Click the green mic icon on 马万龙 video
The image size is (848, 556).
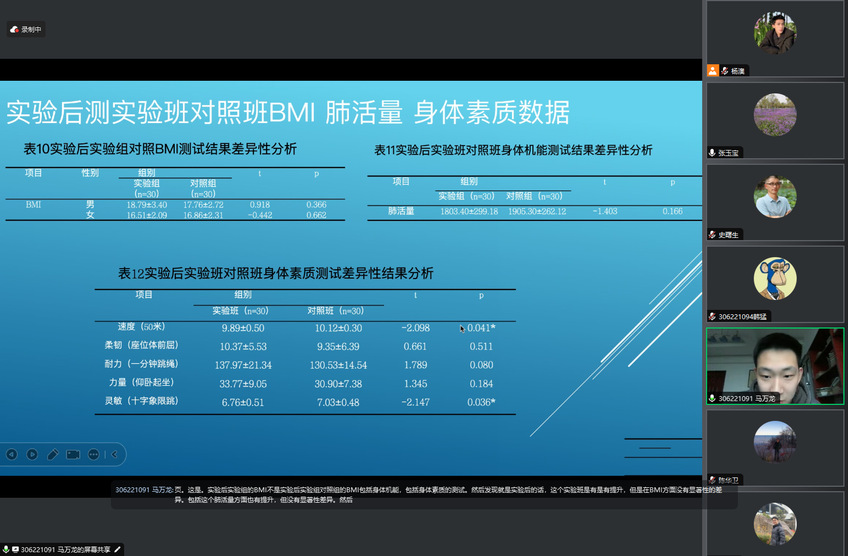tap(712, 398)
